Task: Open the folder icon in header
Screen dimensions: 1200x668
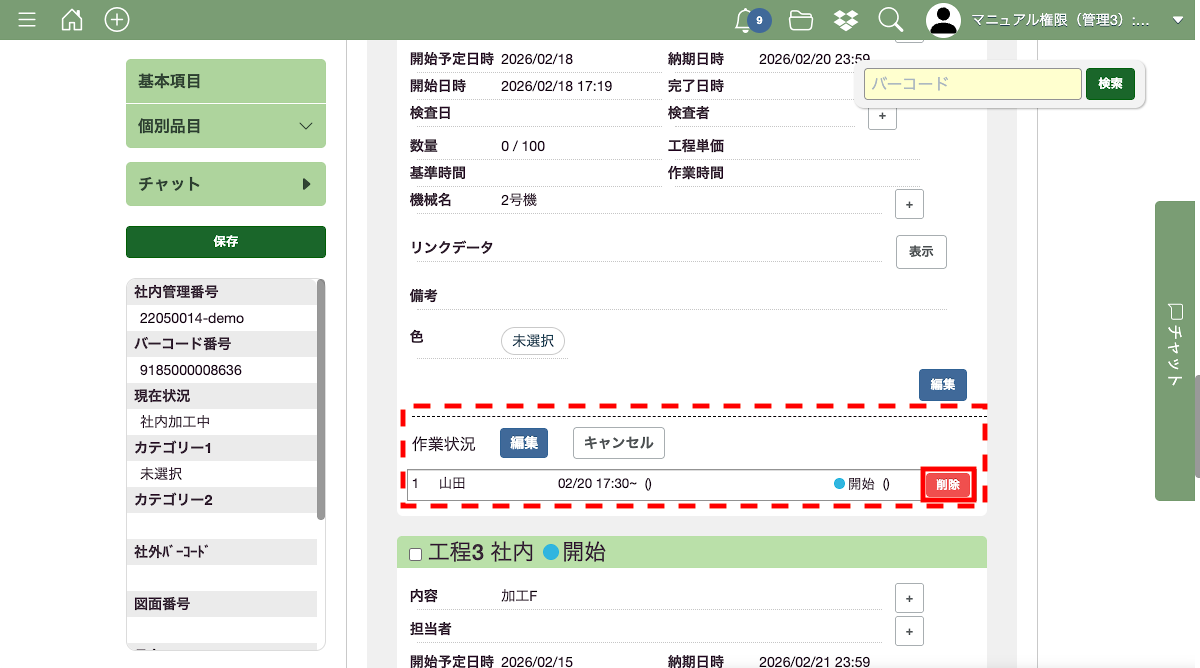Action: coord(800,20)
